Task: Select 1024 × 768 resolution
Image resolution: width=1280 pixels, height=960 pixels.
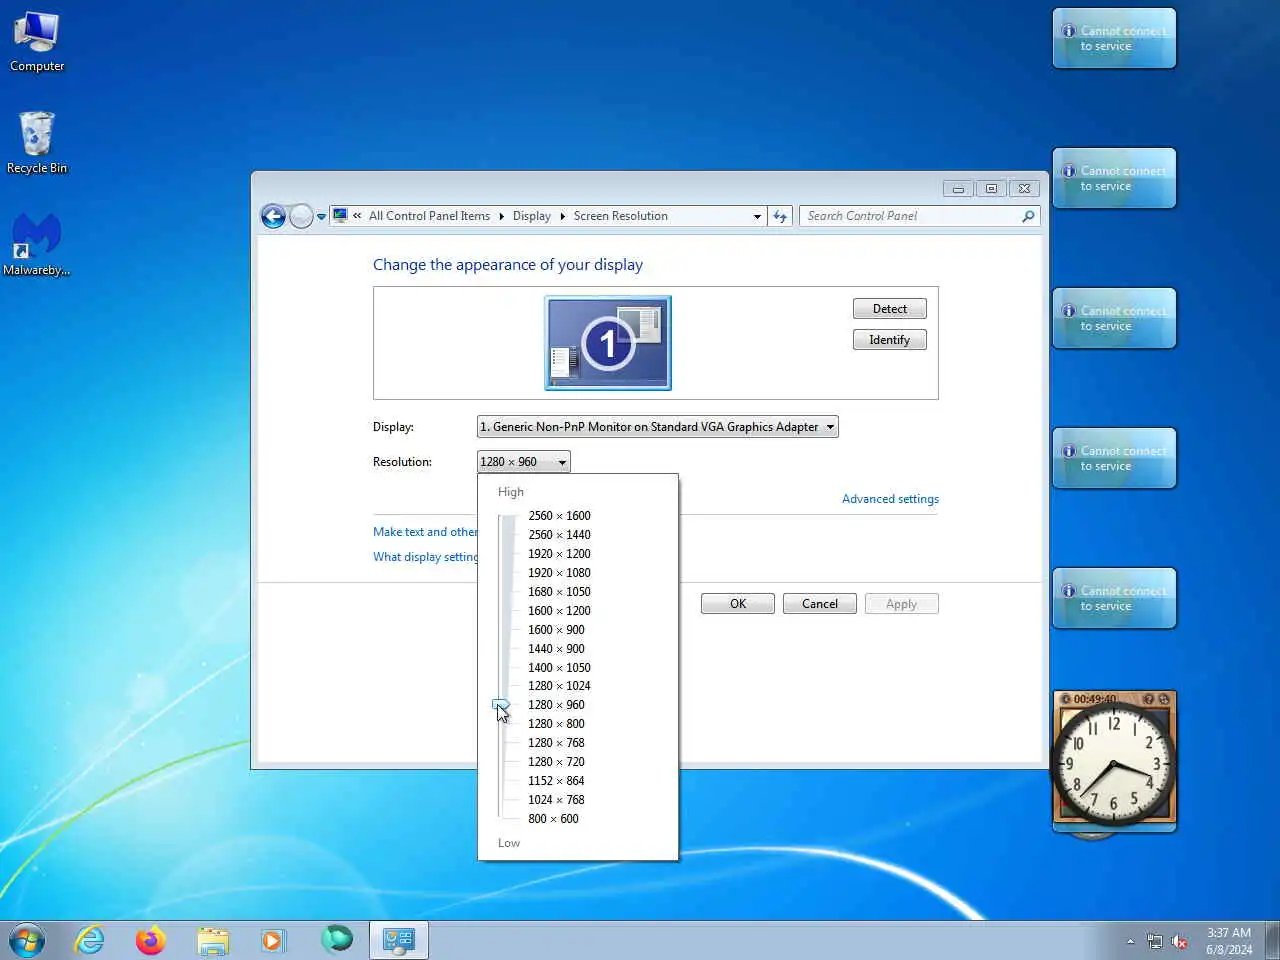Action: (556, 800)
